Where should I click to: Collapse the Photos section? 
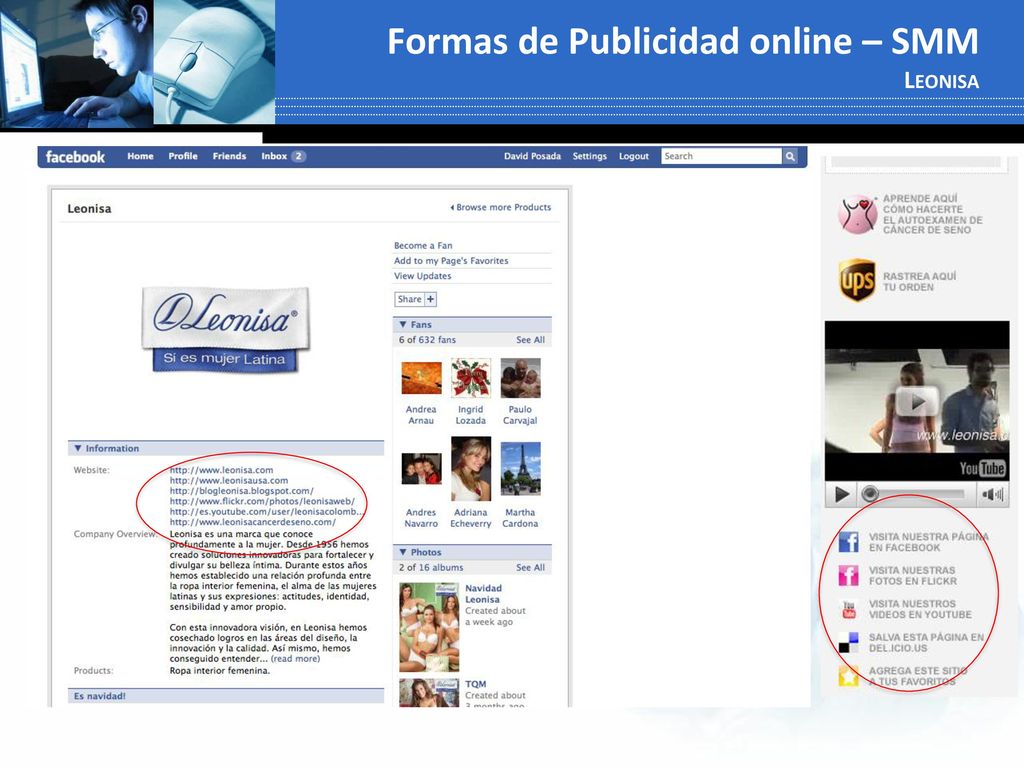click(403, 552)
